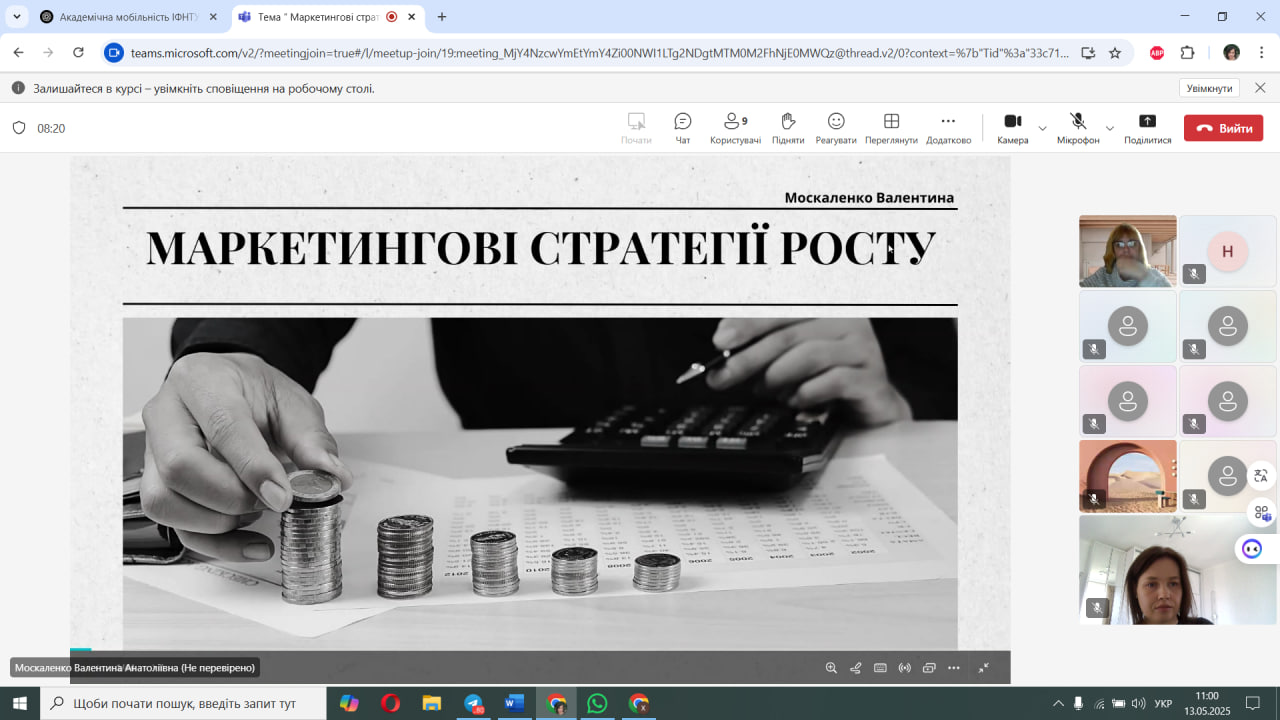
Task: Switch to the Академічна мобільність browser tab
Action: [126, 17]
